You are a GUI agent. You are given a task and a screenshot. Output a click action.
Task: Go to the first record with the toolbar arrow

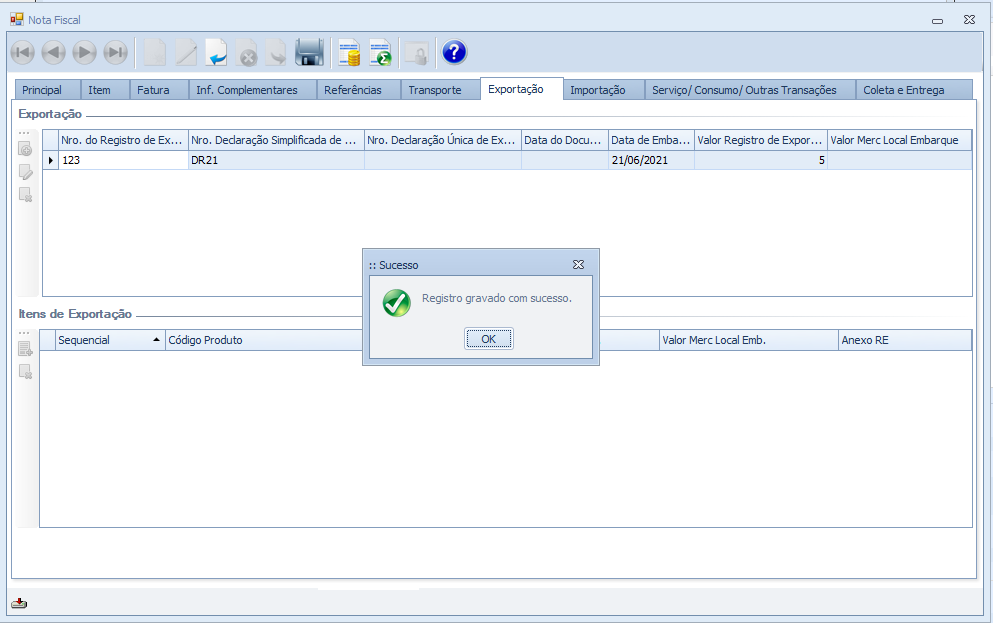tap(22, 53)
